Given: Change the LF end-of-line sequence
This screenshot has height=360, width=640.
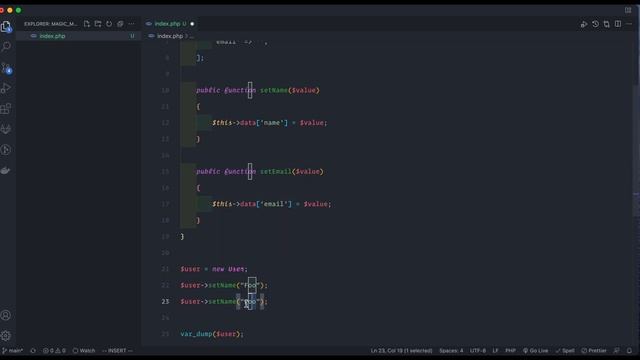Looking at the screenshot, I should (x=495, y=351).
